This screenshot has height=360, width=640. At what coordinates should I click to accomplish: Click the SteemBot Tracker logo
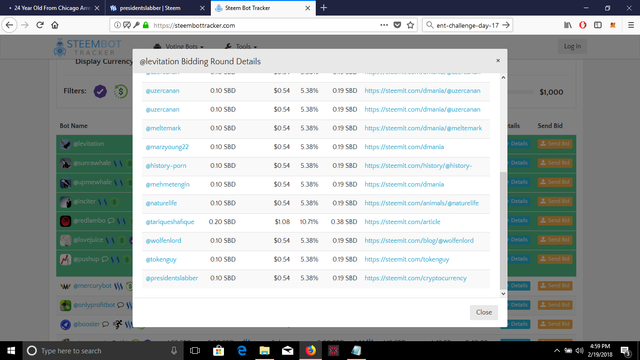87,47
